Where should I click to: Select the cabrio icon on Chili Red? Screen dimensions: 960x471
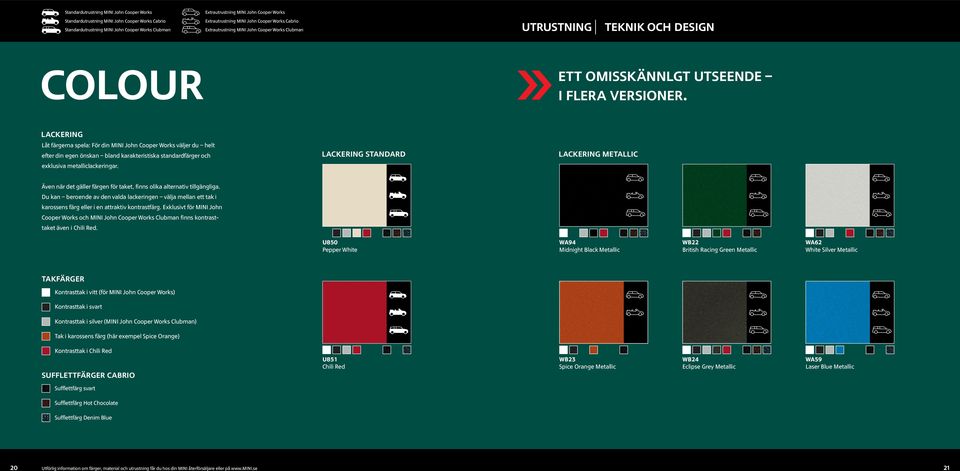click(398, 312)
